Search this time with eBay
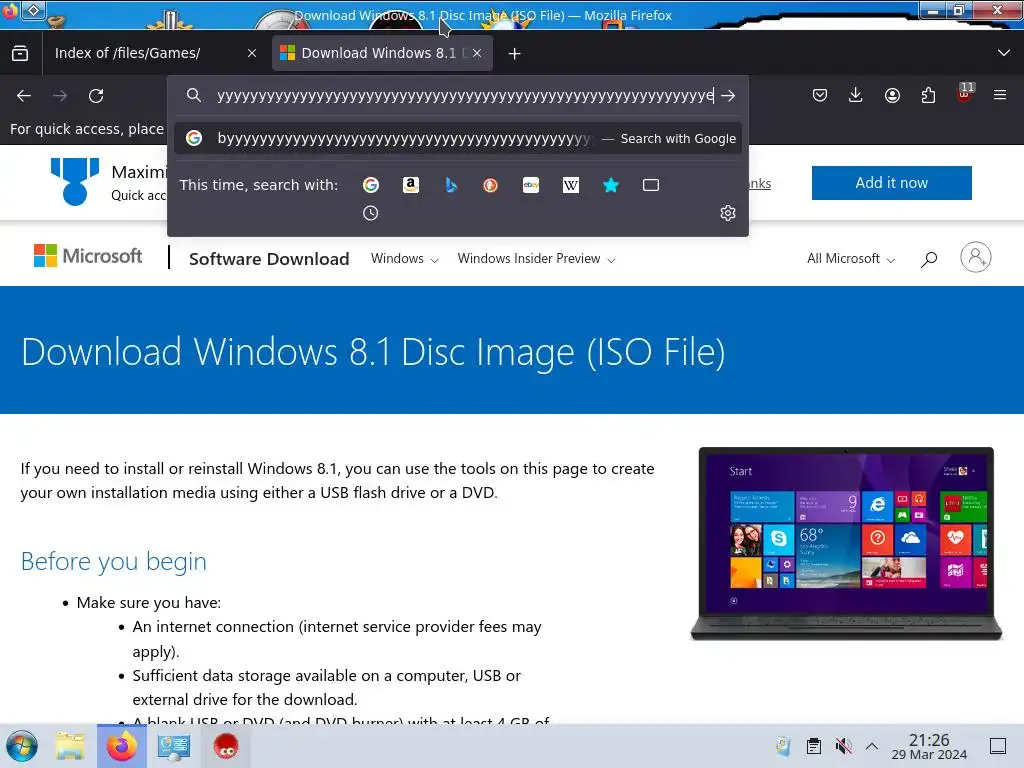The width and height of the screenshot is (1024, 768). click(531, 185)
